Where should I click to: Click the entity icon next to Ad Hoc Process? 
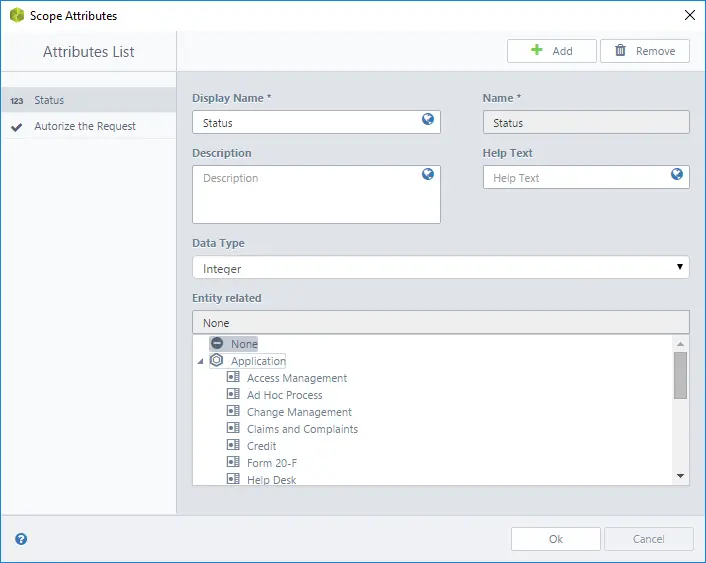tap(233, 394)
